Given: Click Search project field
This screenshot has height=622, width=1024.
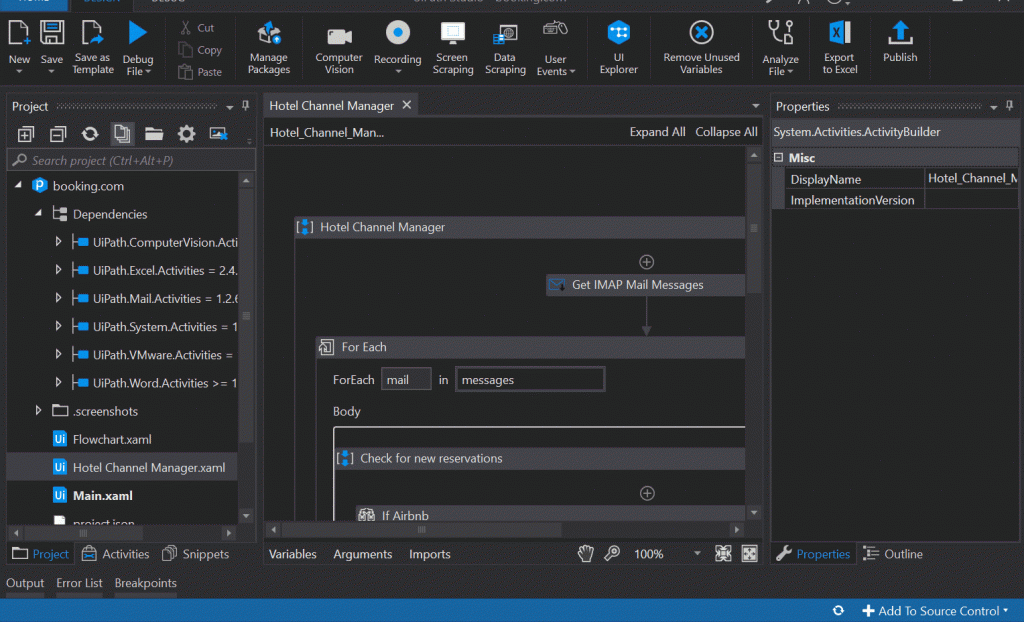Looking at the screenshot, I should [131, 160].
